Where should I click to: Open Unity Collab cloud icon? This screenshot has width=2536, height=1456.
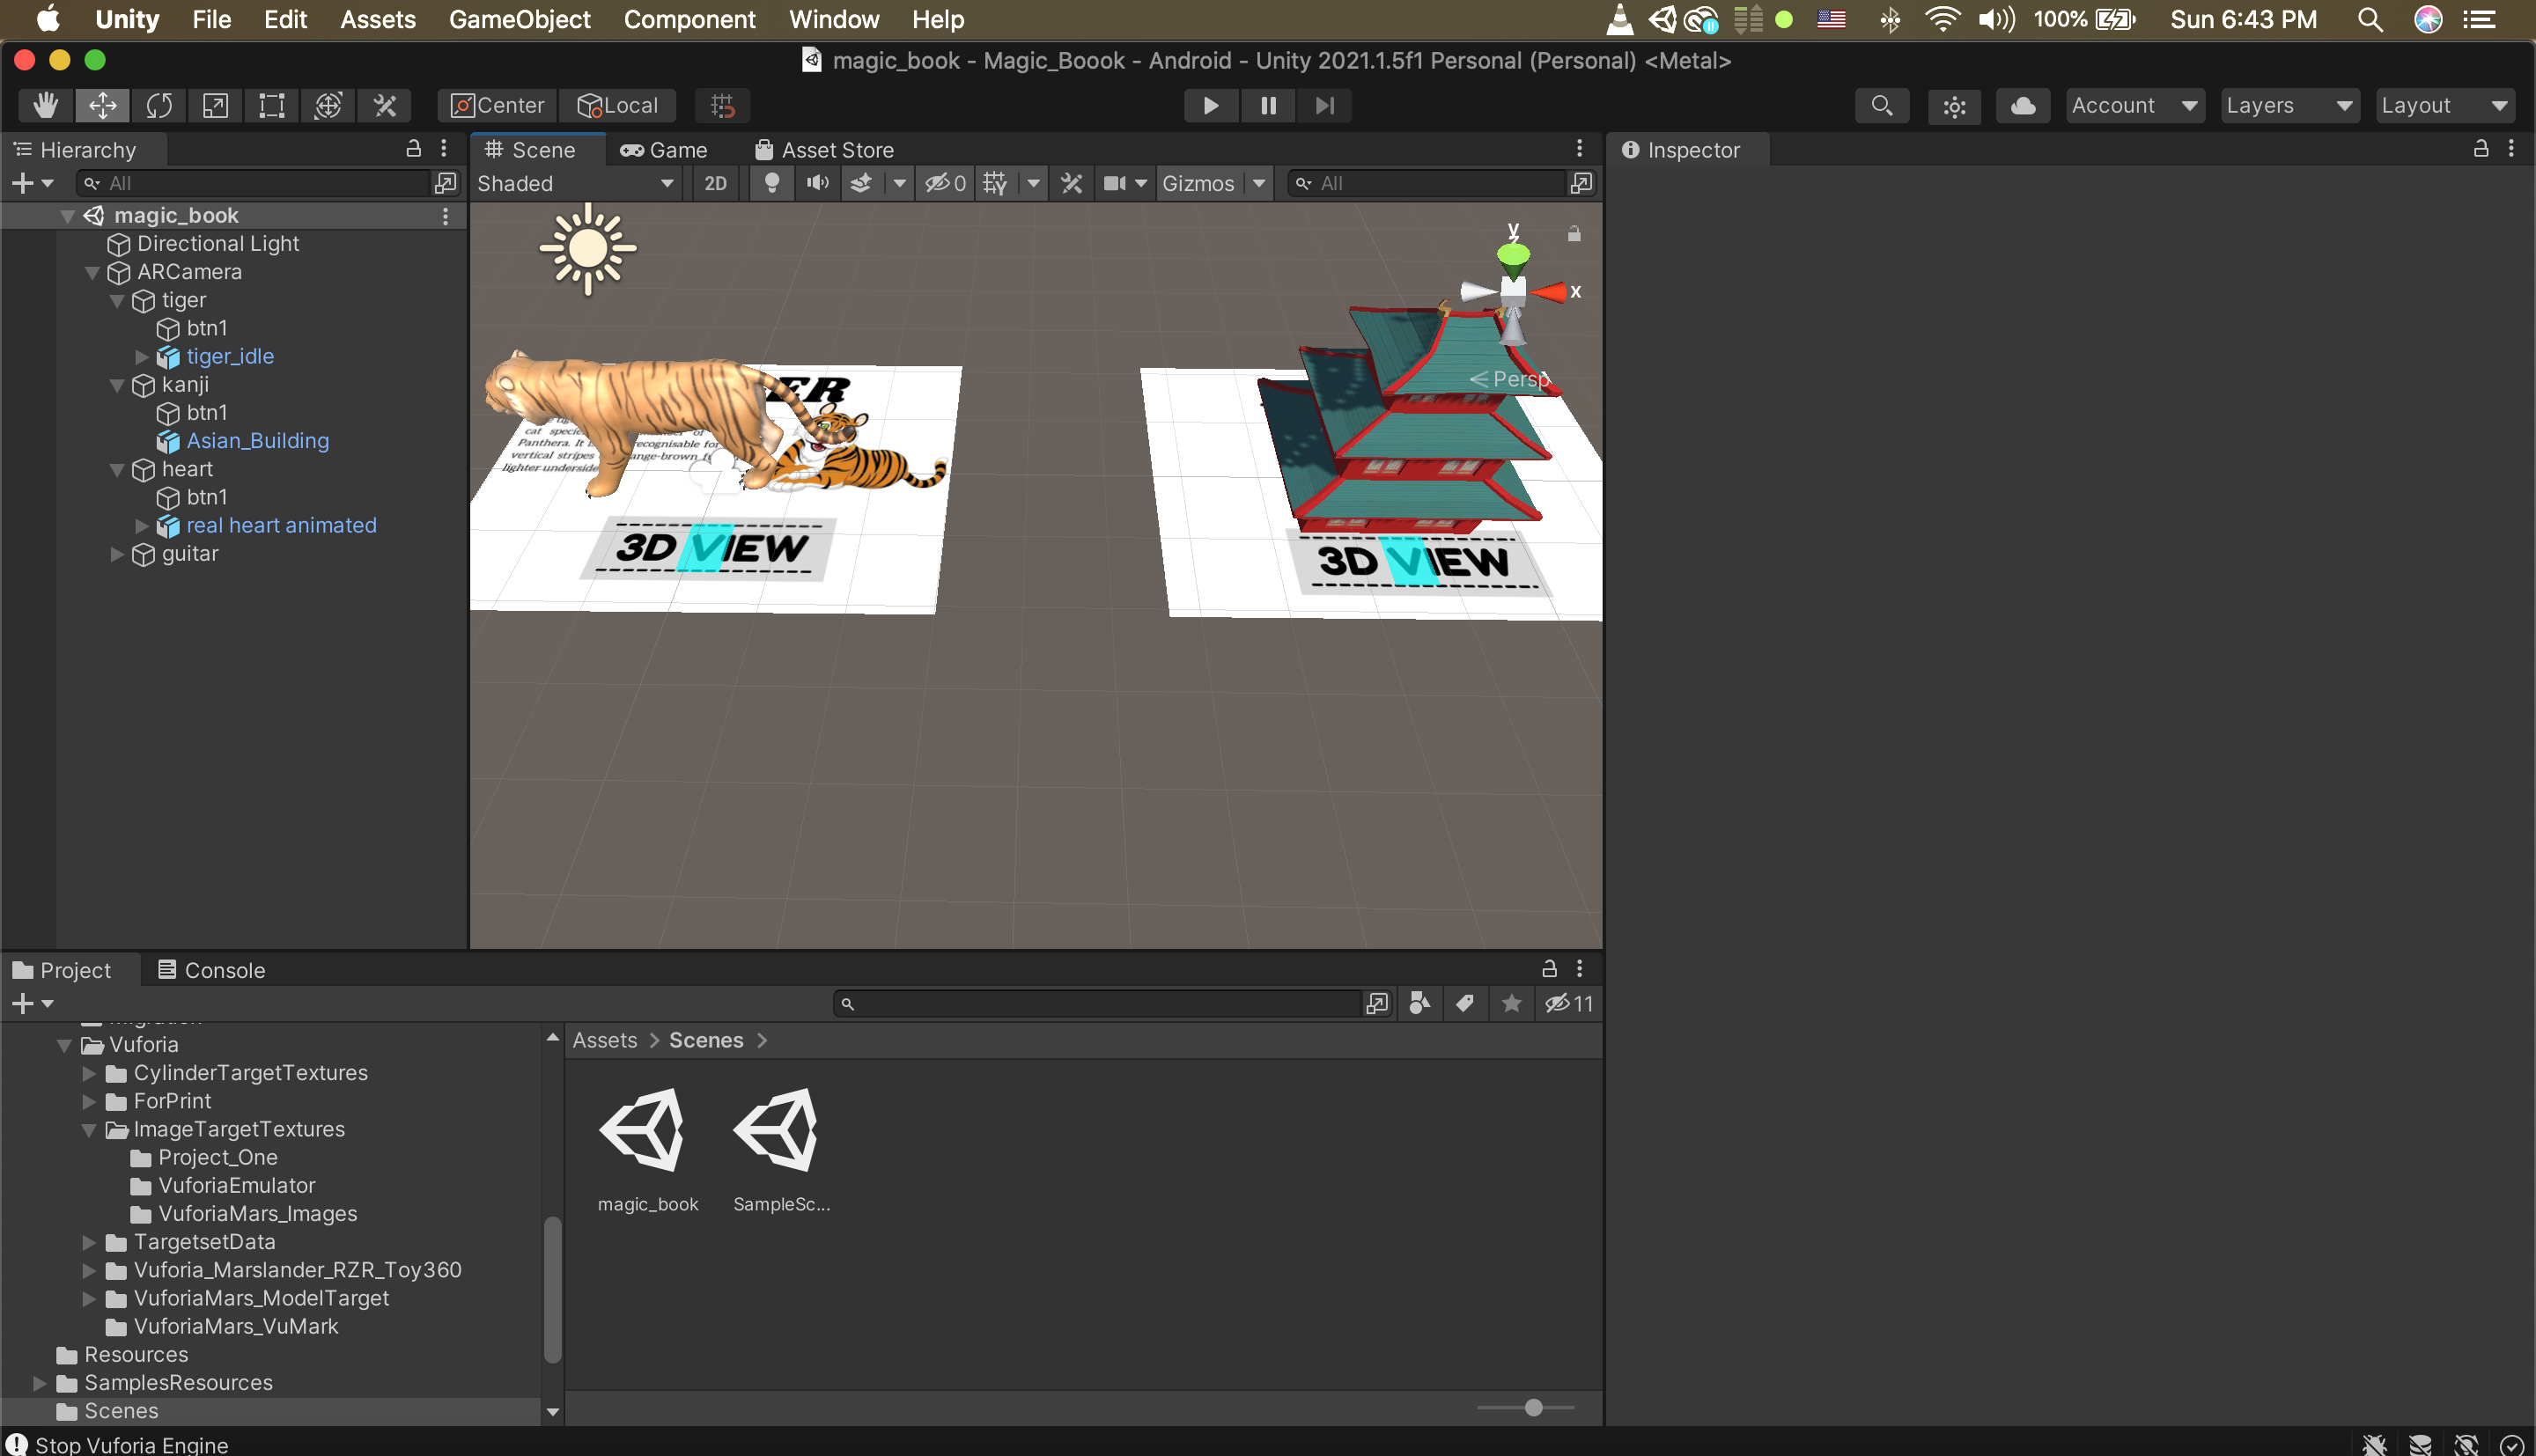click(x=2022, y=105)
